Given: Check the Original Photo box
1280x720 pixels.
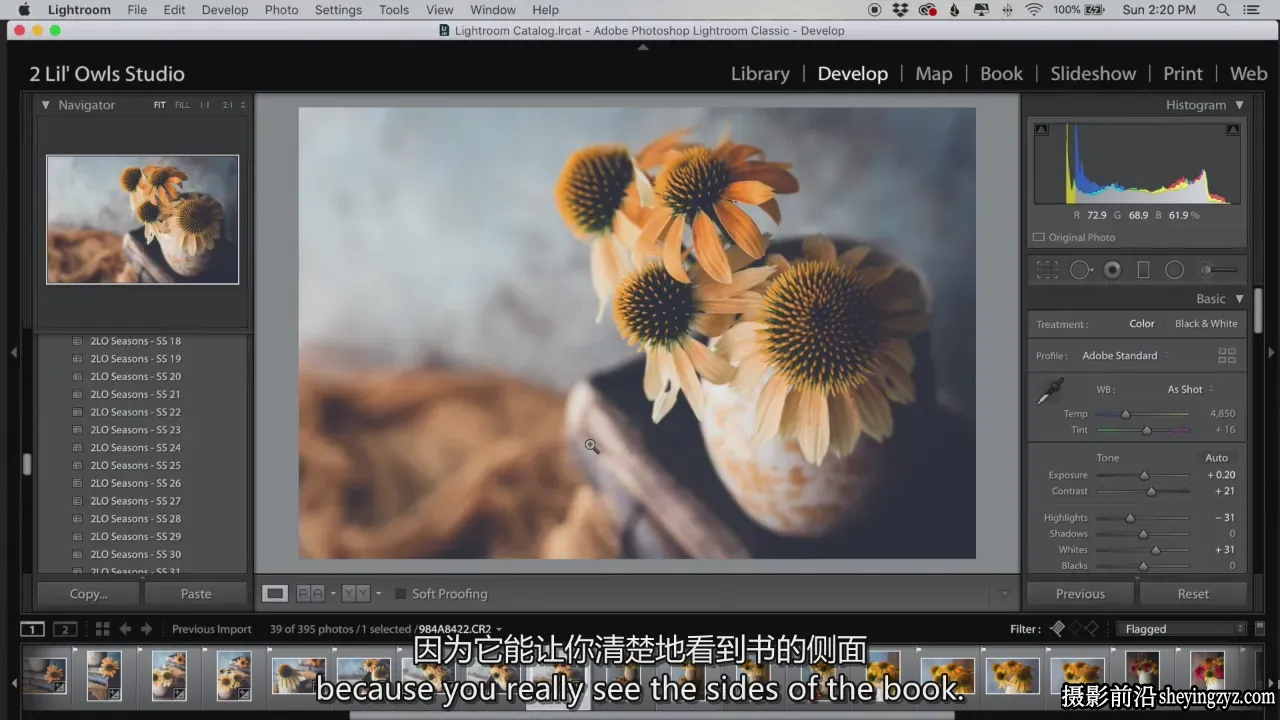Looking at the screenshot, I should [1039, 238].
